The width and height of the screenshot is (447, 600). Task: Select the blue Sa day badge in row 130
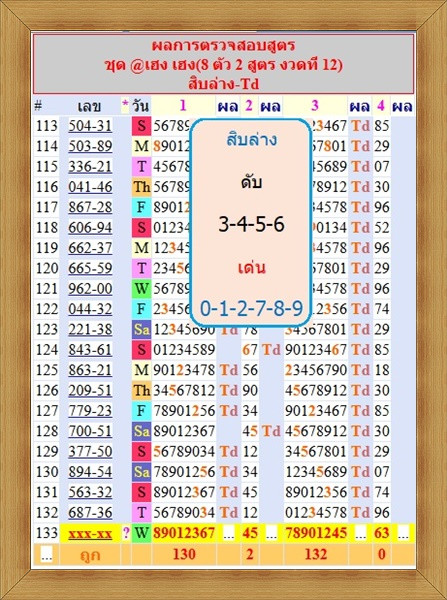[141, 472]
